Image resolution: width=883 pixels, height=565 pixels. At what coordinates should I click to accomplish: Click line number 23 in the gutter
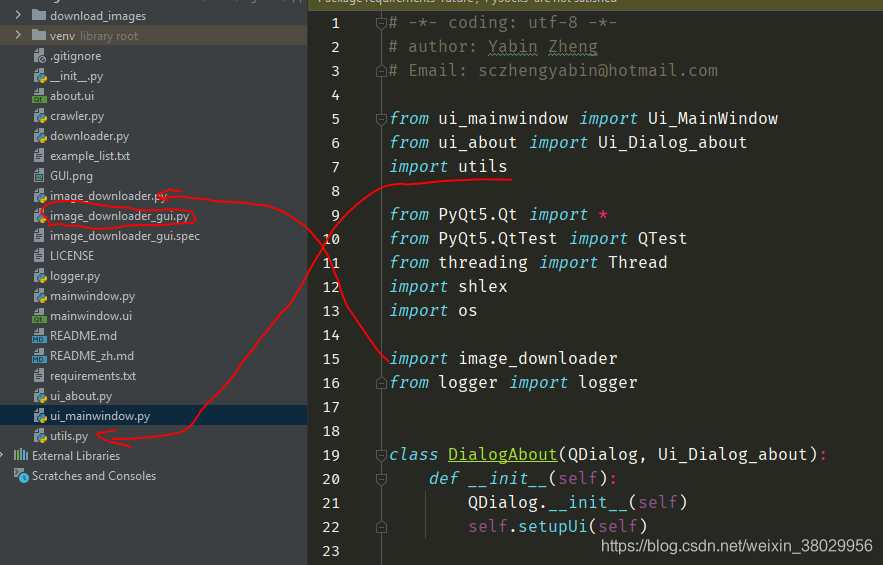[x=331, y=551]
